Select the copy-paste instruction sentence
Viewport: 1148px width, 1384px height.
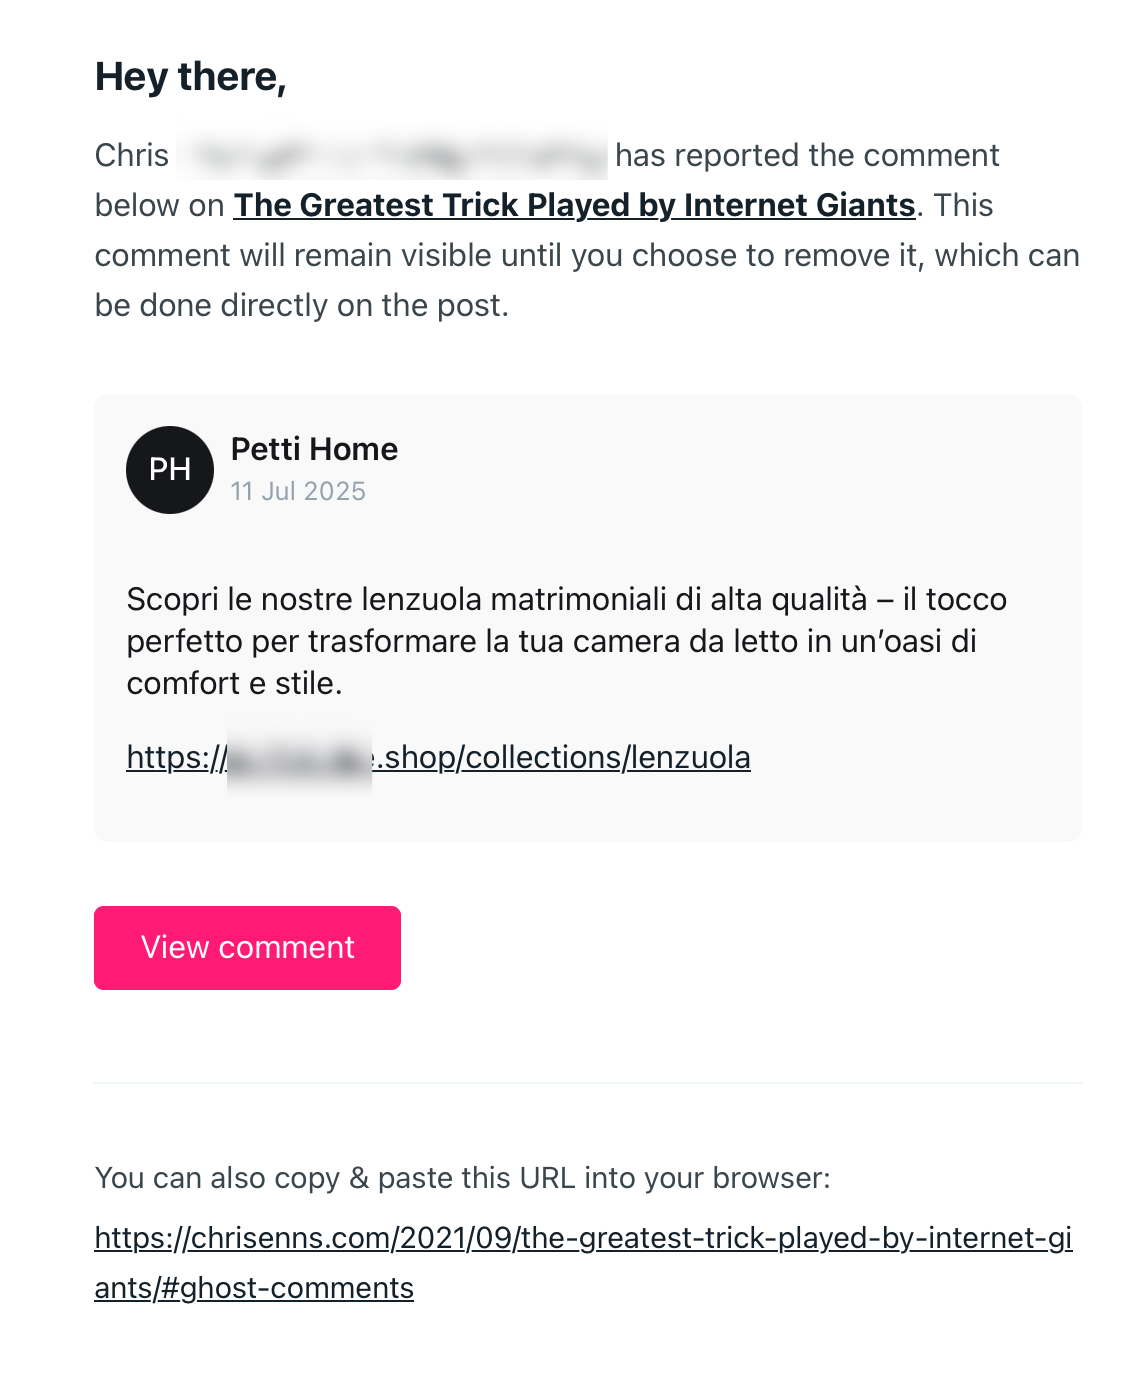[463, 1177]
